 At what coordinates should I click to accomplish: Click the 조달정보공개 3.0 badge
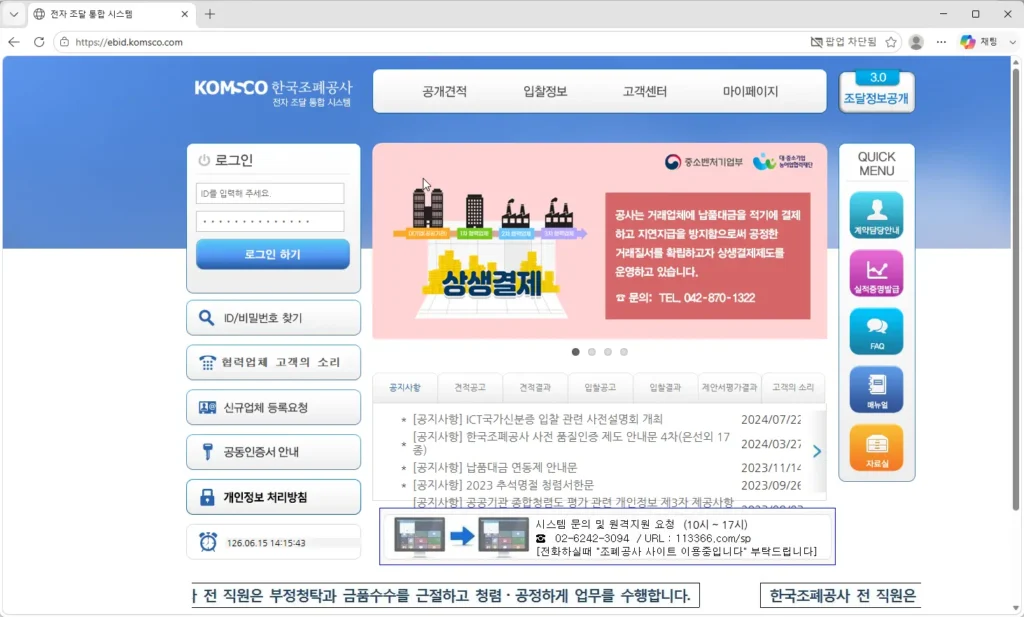coord(876,91)
